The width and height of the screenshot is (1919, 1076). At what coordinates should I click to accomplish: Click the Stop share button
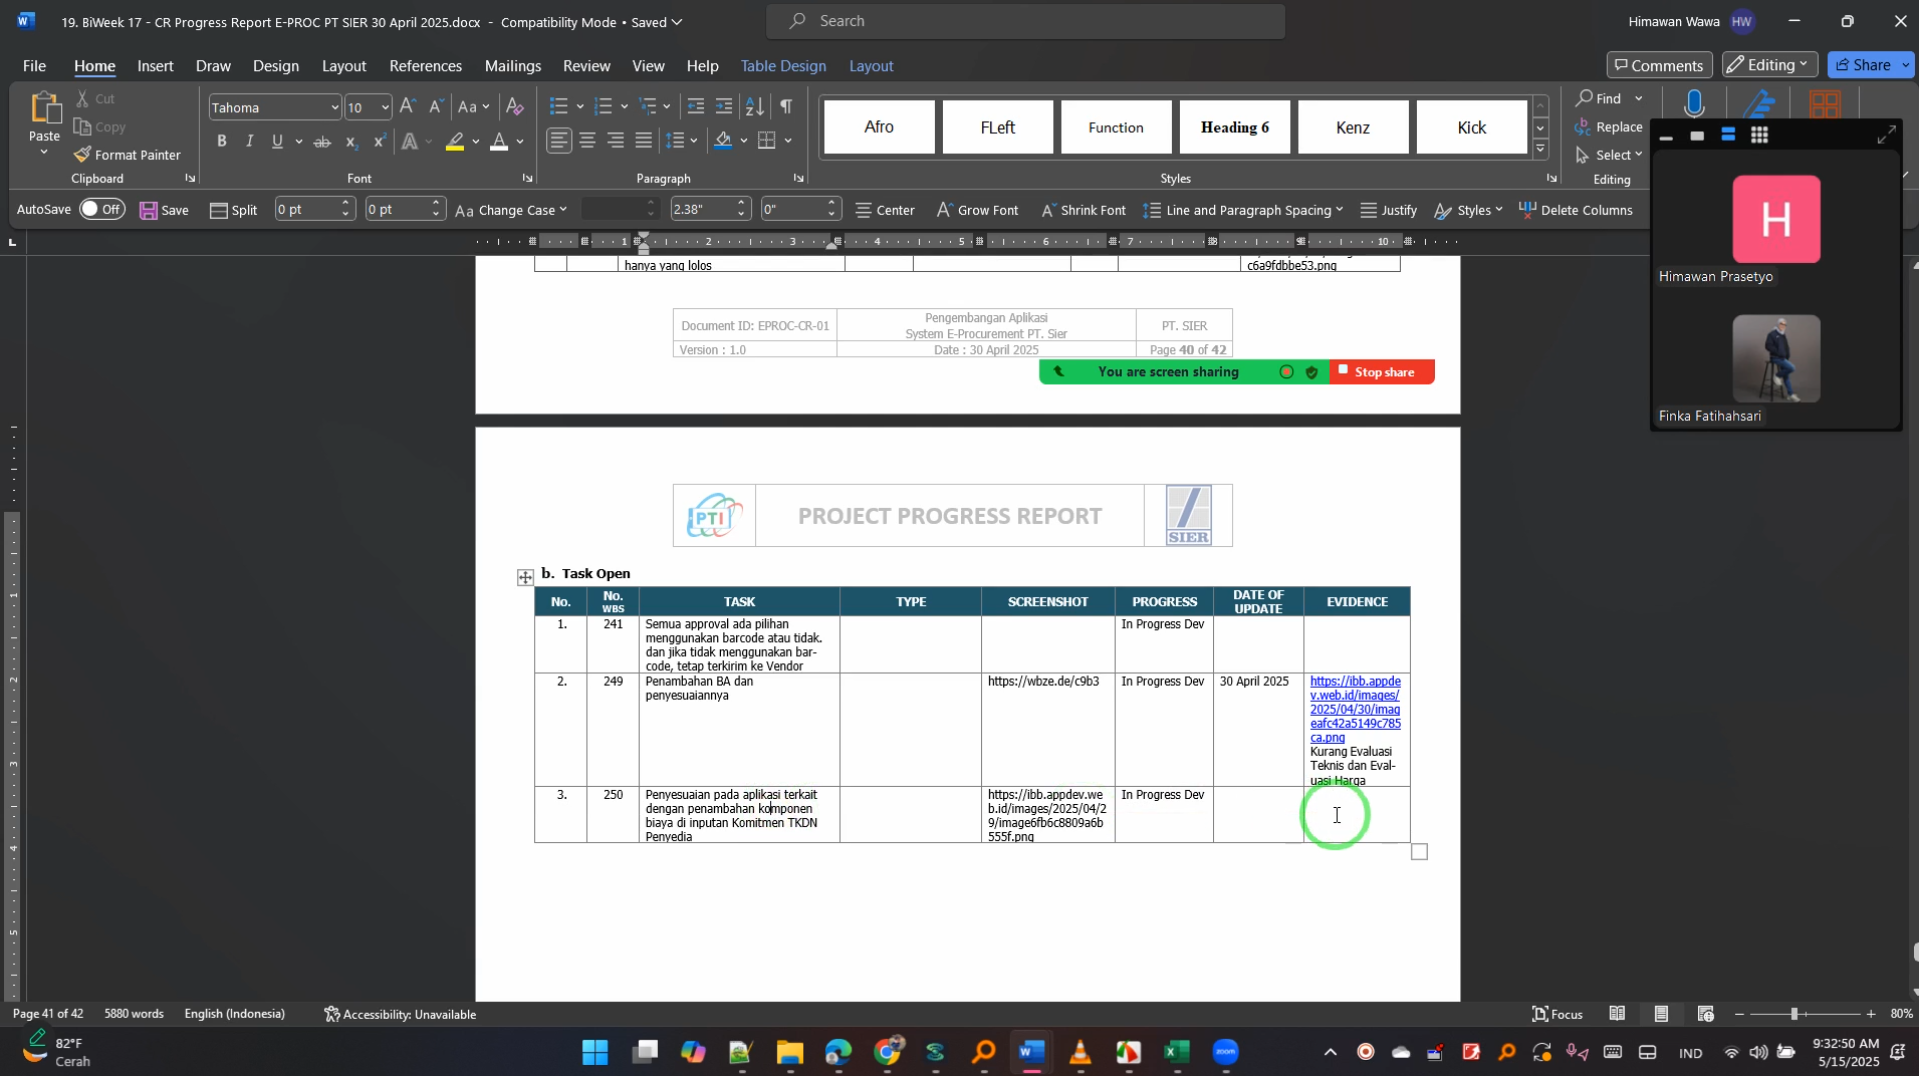point(1380,372)
